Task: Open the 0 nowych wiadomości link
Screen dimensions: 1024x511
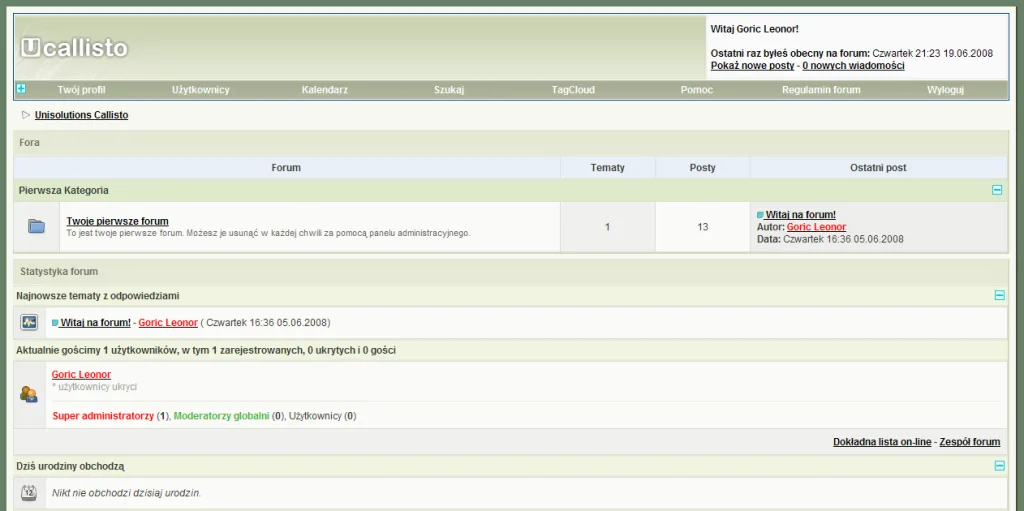Action: [x=853, y=65]
